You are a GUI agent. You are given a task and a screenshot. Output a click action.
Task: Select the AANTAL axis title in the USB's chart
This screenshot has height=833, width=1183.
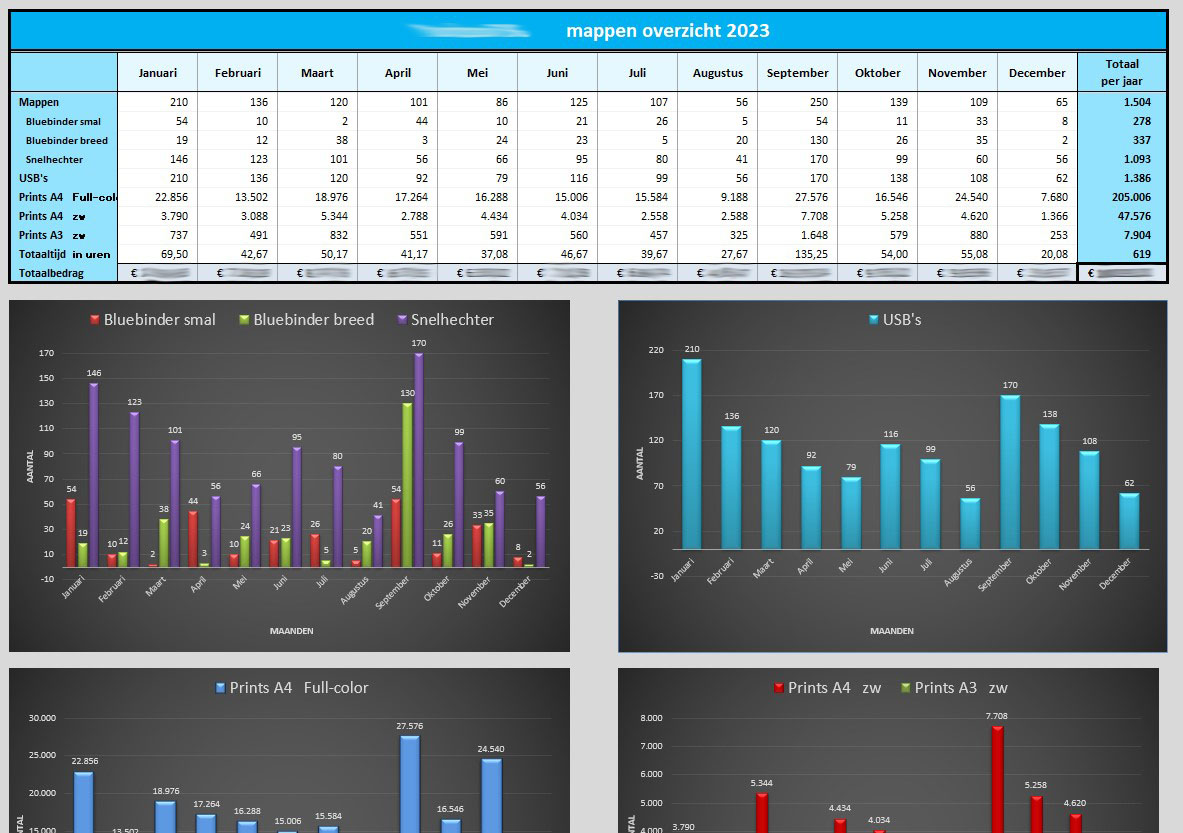pyautogui.click(x=640, y=463)
